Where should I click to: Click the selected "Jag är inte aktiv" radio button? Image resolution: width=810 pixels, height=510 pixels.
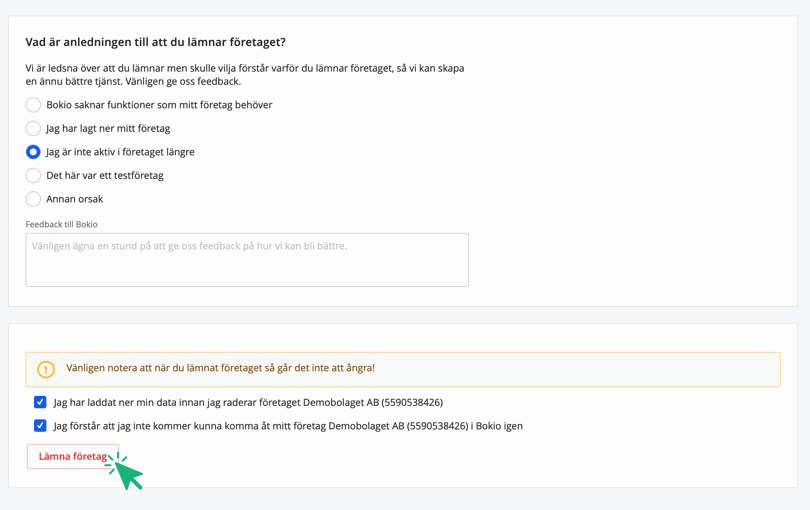click(33, 152)
